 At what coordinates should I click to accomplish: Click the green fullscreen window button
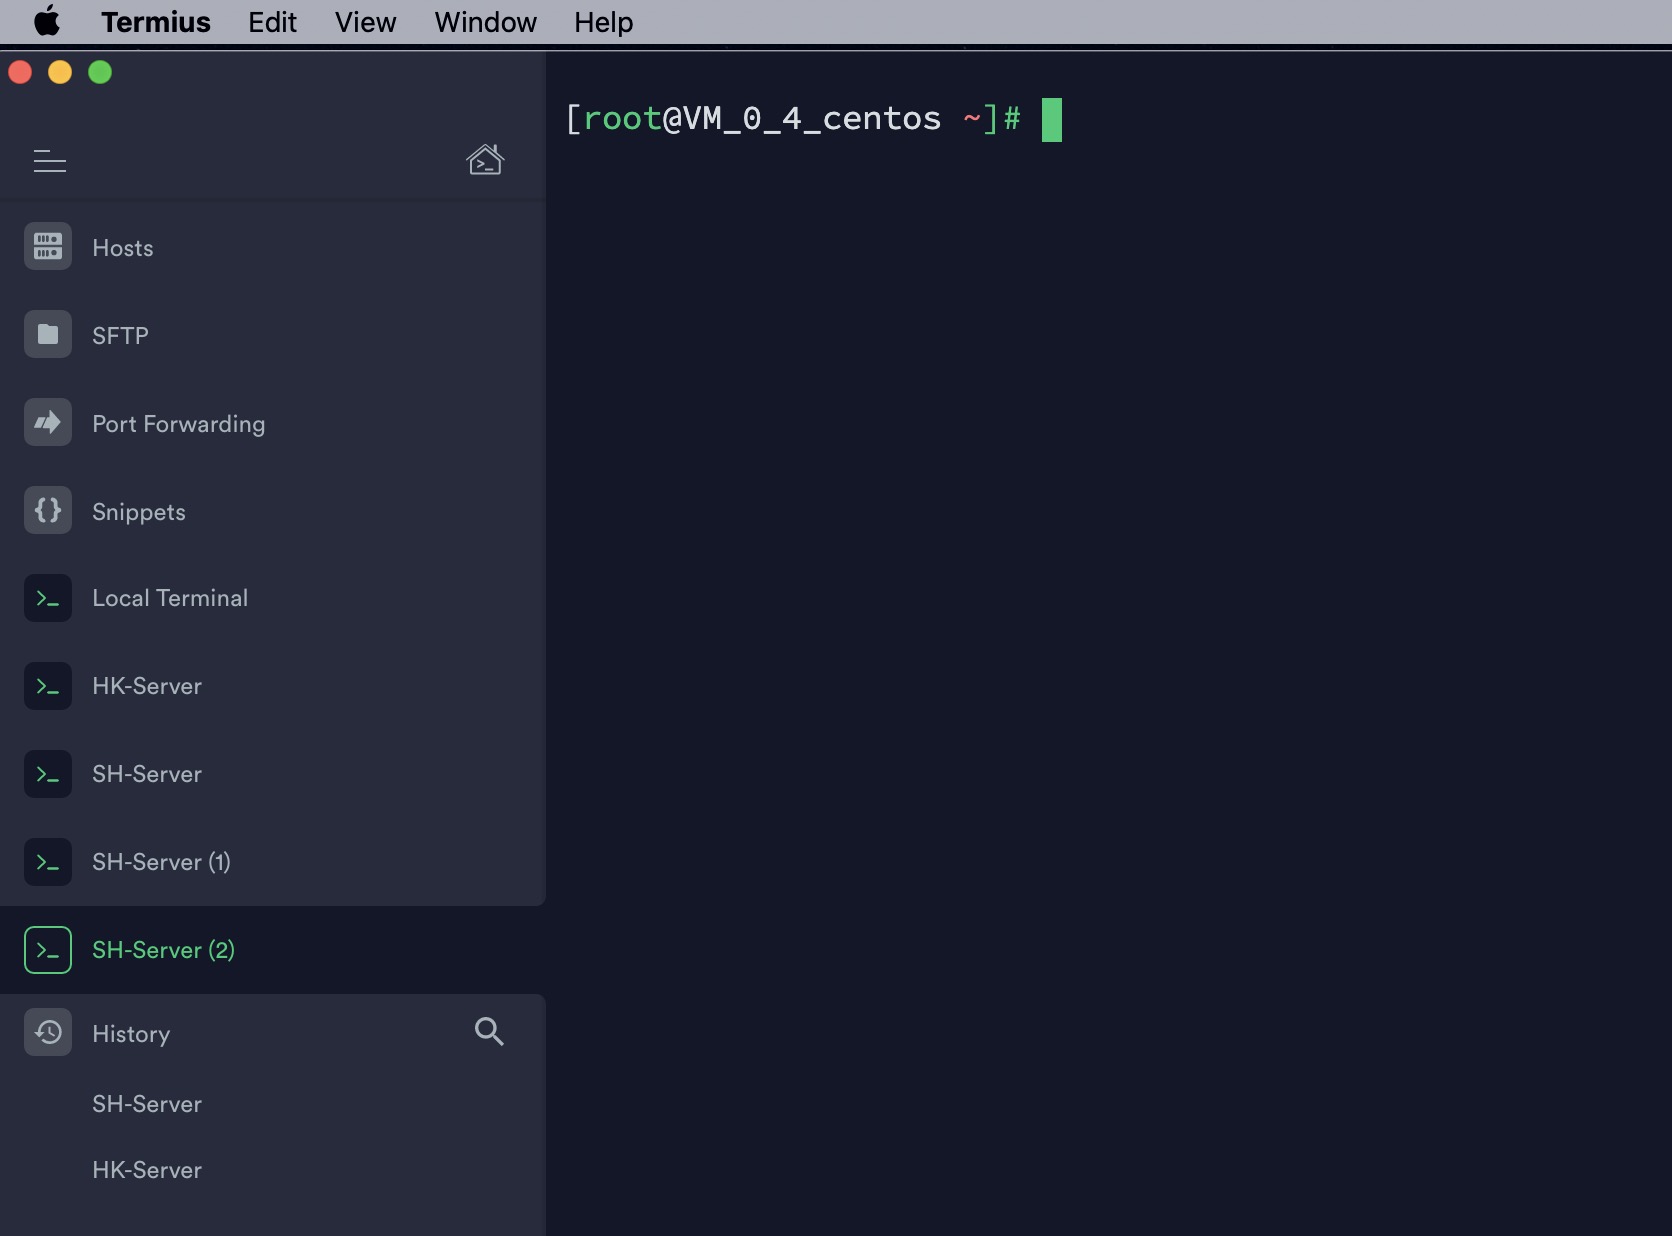[x=100, y=72]
